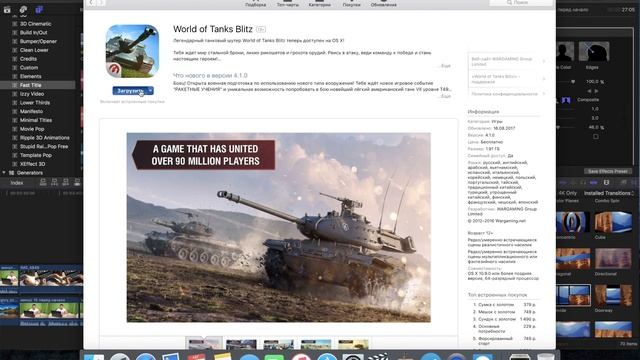
Task: Select the third screenshot thumbnail
Action: click(278, 344)
